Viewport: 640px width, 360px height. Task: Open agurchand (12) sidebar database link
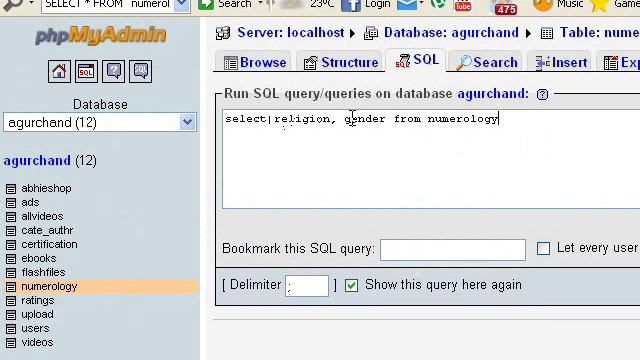(37, 161)
